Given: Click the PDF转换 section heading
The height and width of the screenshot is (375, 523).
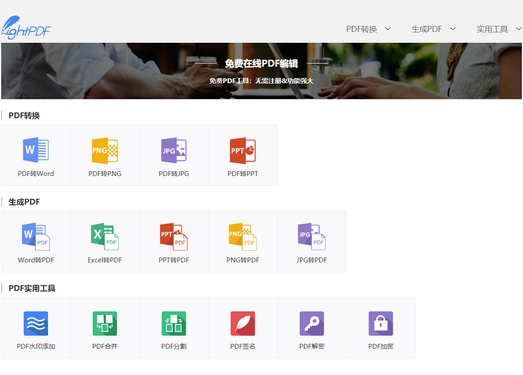Looking at the screenshot, I should click(x=24, y=115).
